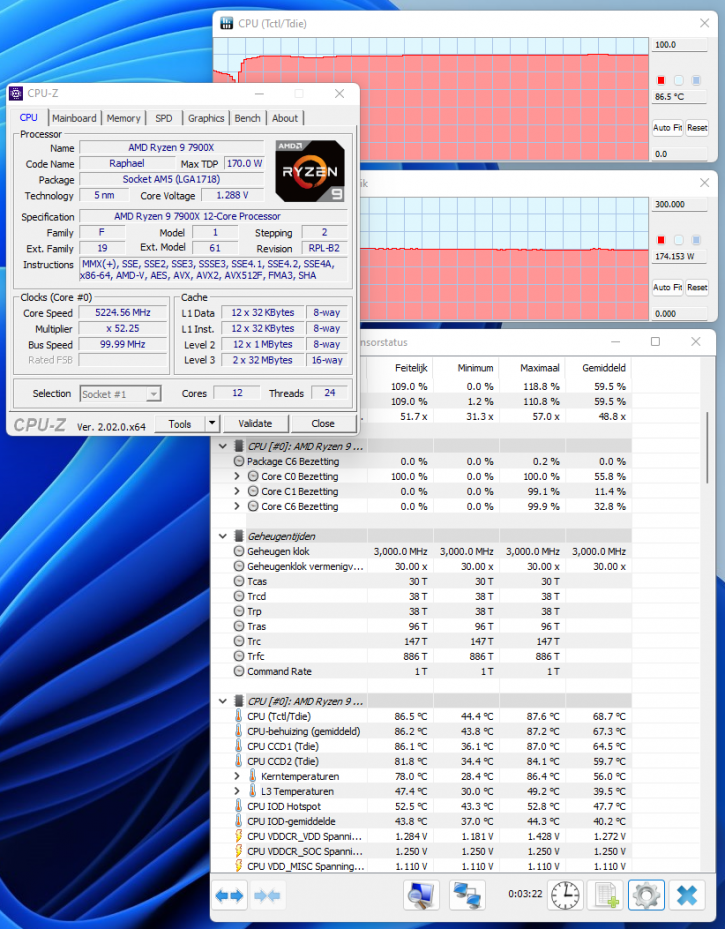Click thermometer icon of CPU CCD1 (Tdie) row
This screenshot has height=929, width=725.
239,746
